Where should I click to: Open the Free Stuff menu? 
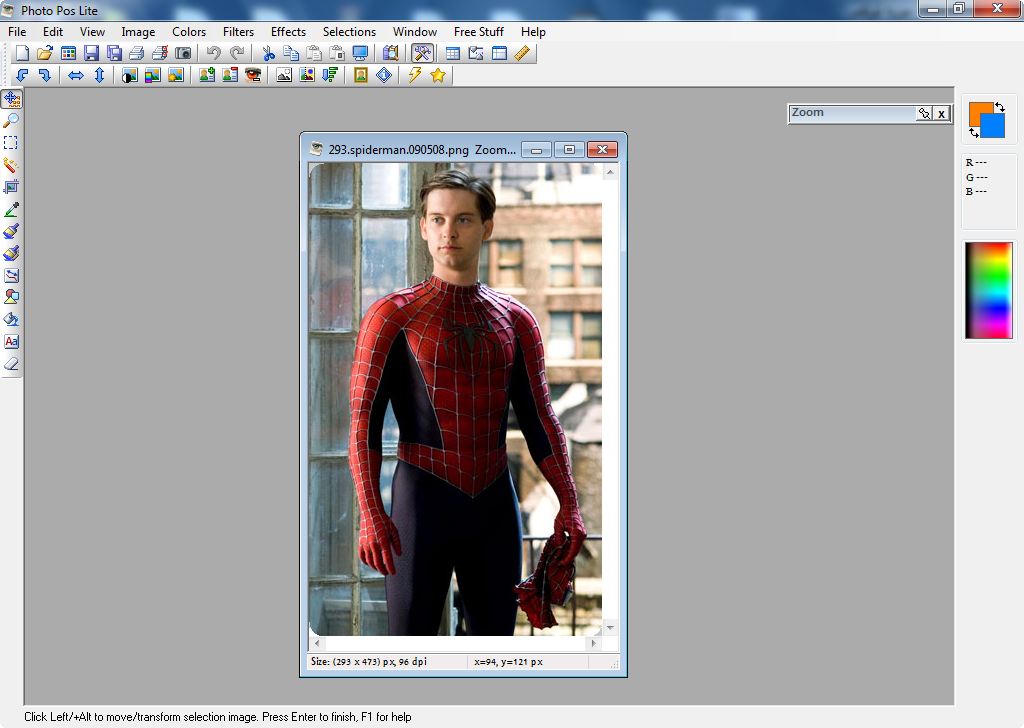coord(479,31)
